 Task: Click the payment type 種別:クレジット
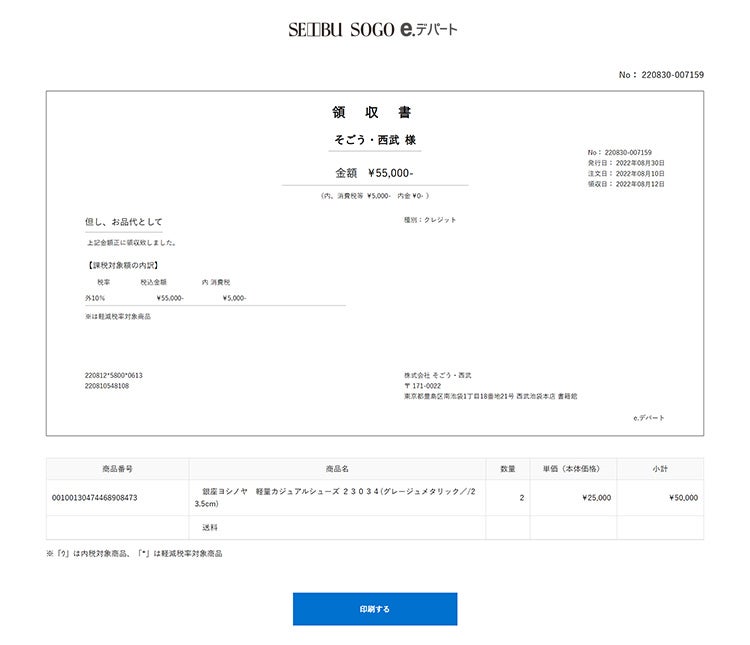430,220
